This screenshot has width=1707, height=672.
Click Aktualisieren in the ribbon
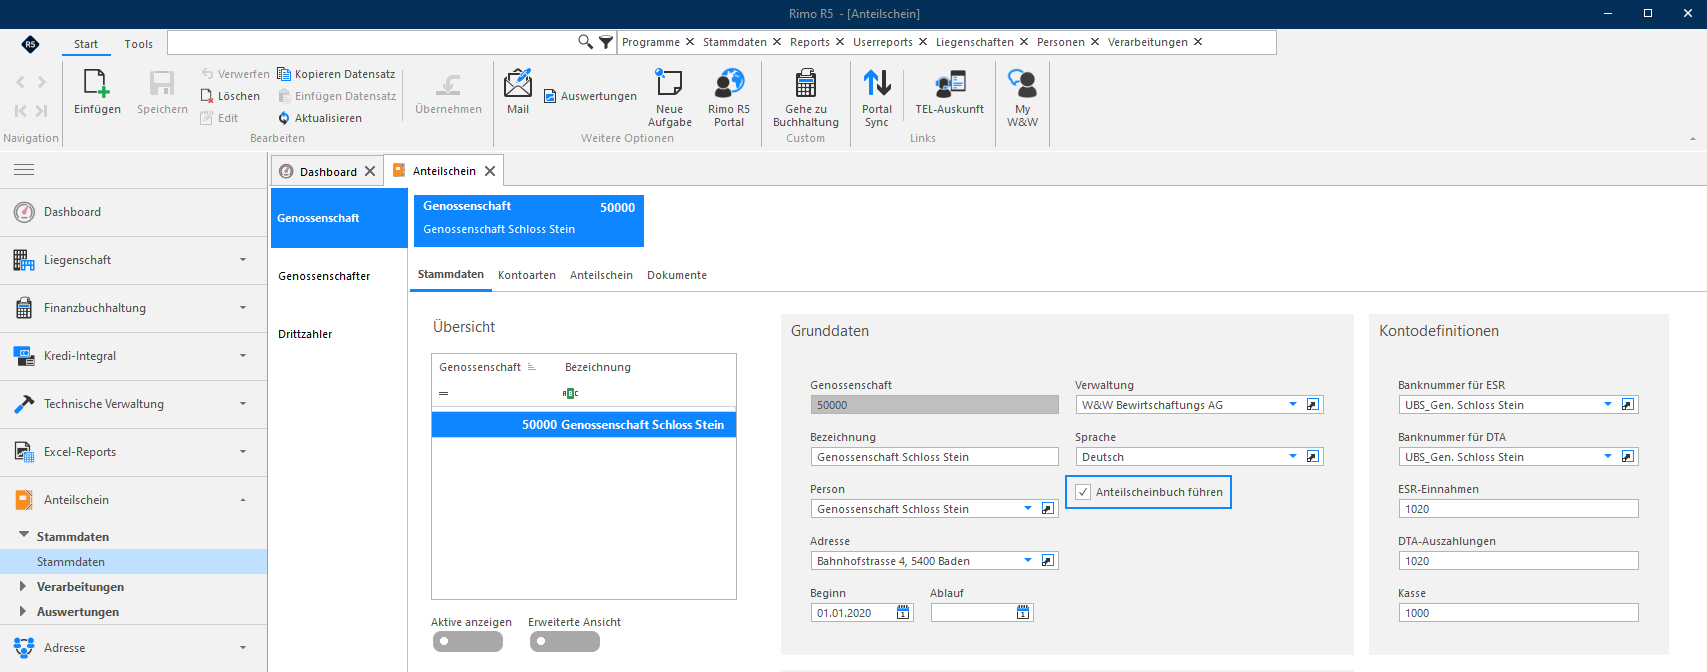point(319,118)
